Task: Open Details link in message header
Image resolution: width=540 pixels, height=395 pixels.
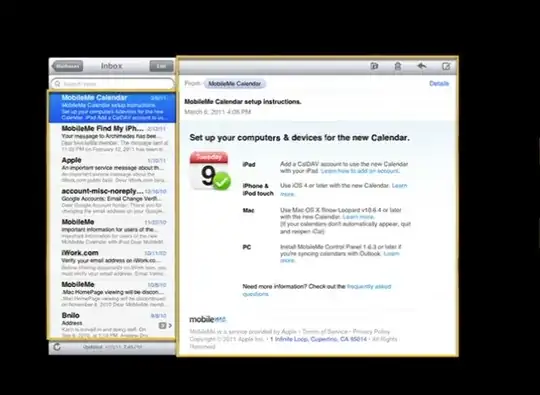Action: 439,83
